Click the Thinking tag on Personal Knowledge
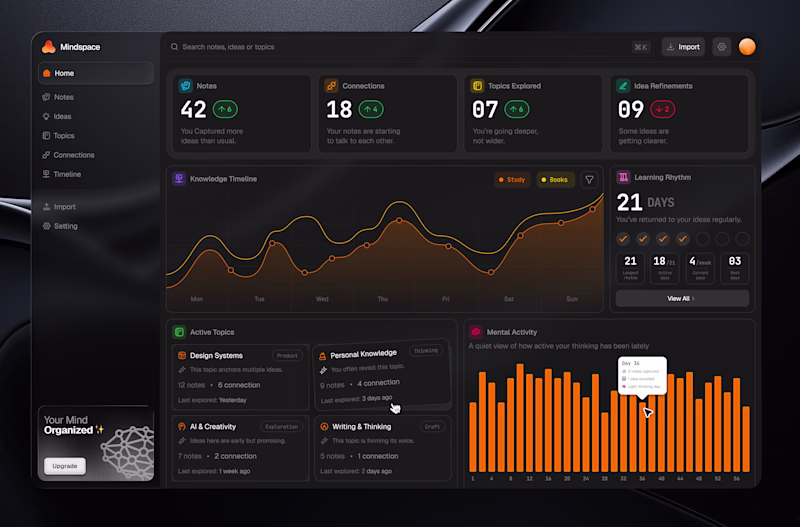The width and height of the screenshot is (800, 527). point(426,350)
